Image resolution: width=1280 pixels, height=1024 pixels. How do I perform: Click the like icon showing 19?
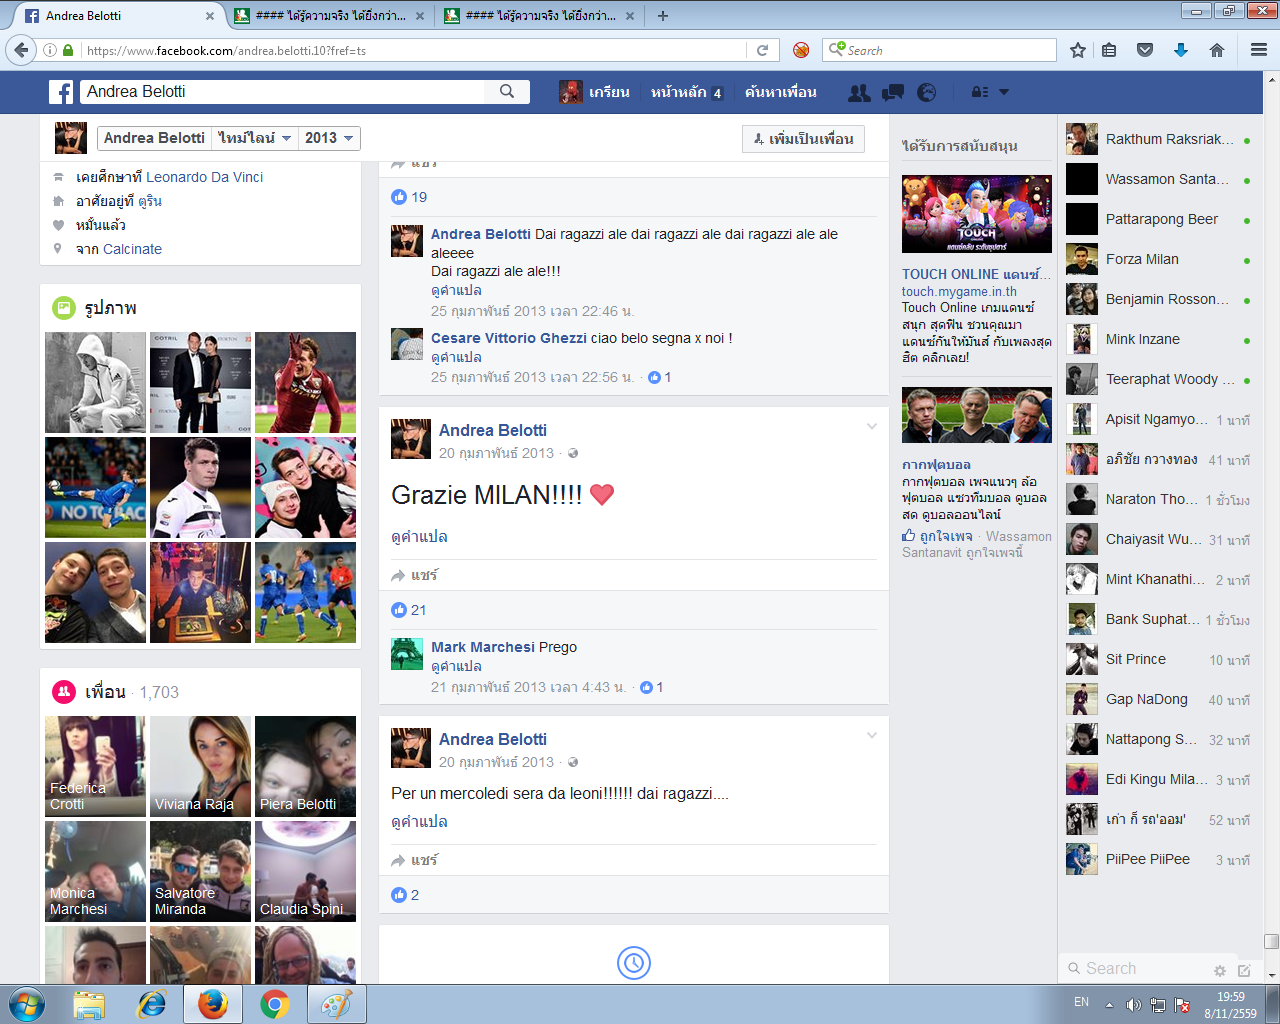pyautogui.click(x=399, y=197)
